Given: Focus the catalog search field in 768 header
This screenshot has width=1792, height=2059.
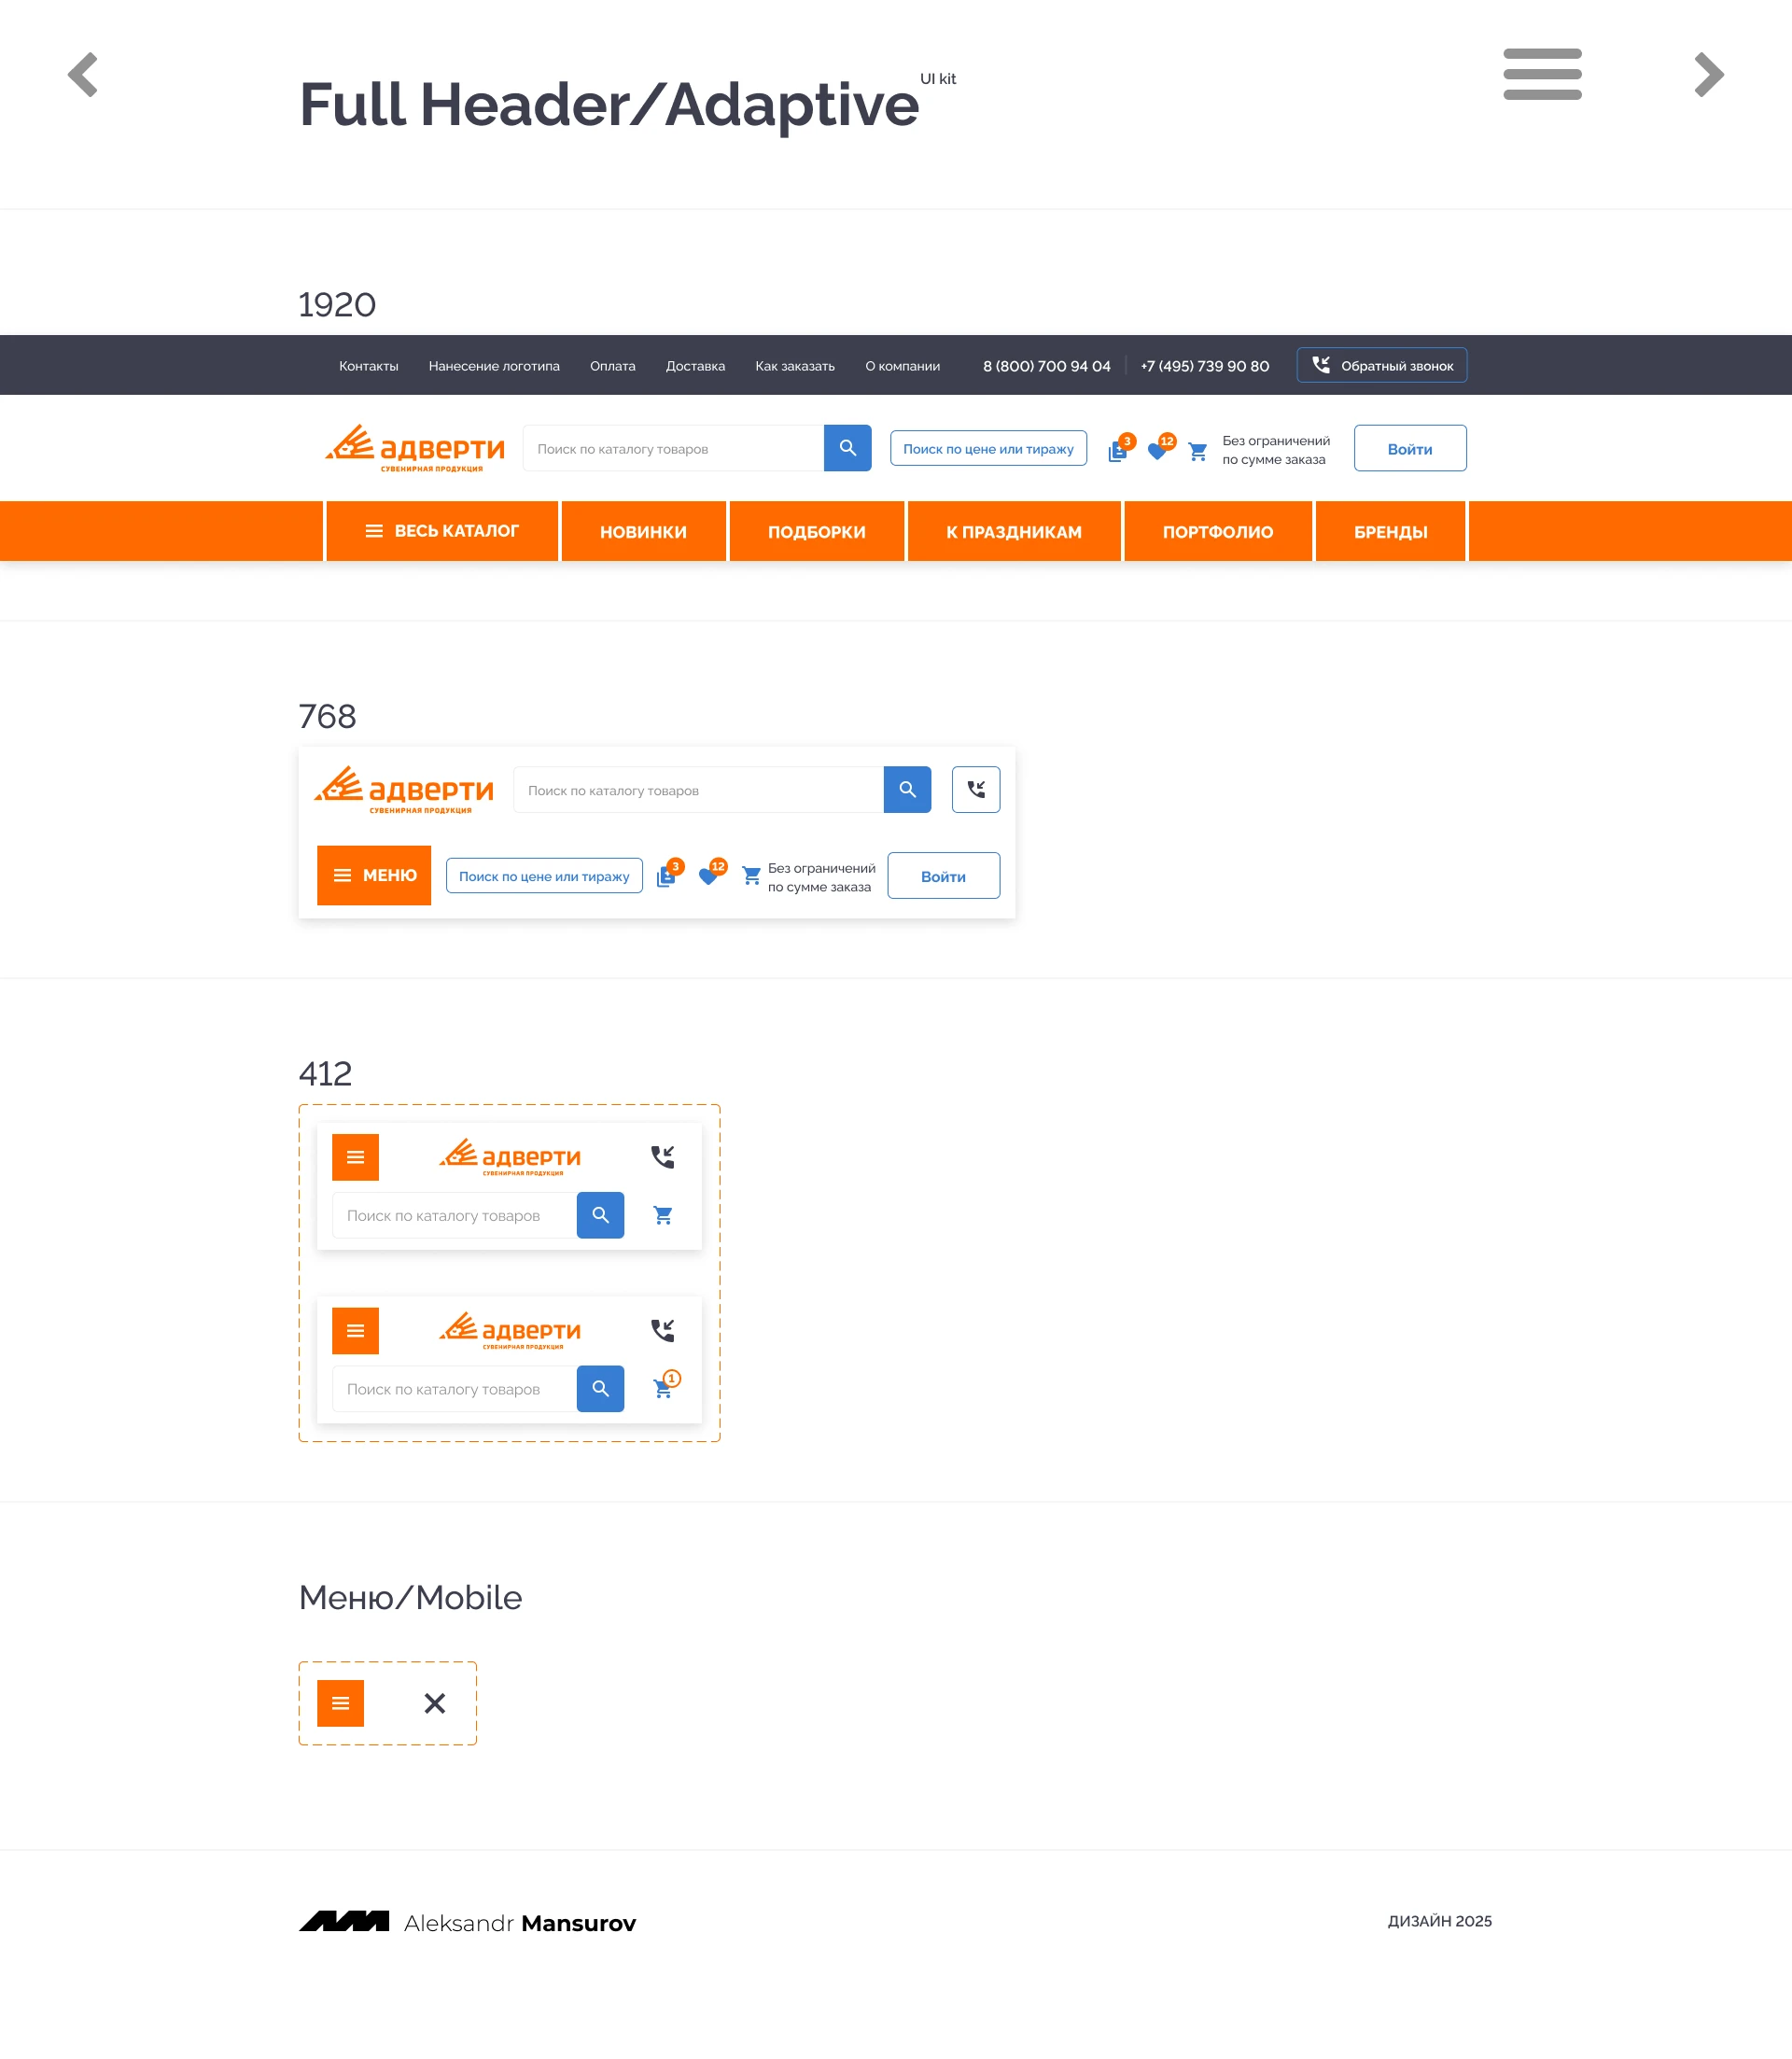Looking at the screenshot, I should pyautogui.click(x=698, y=790).
